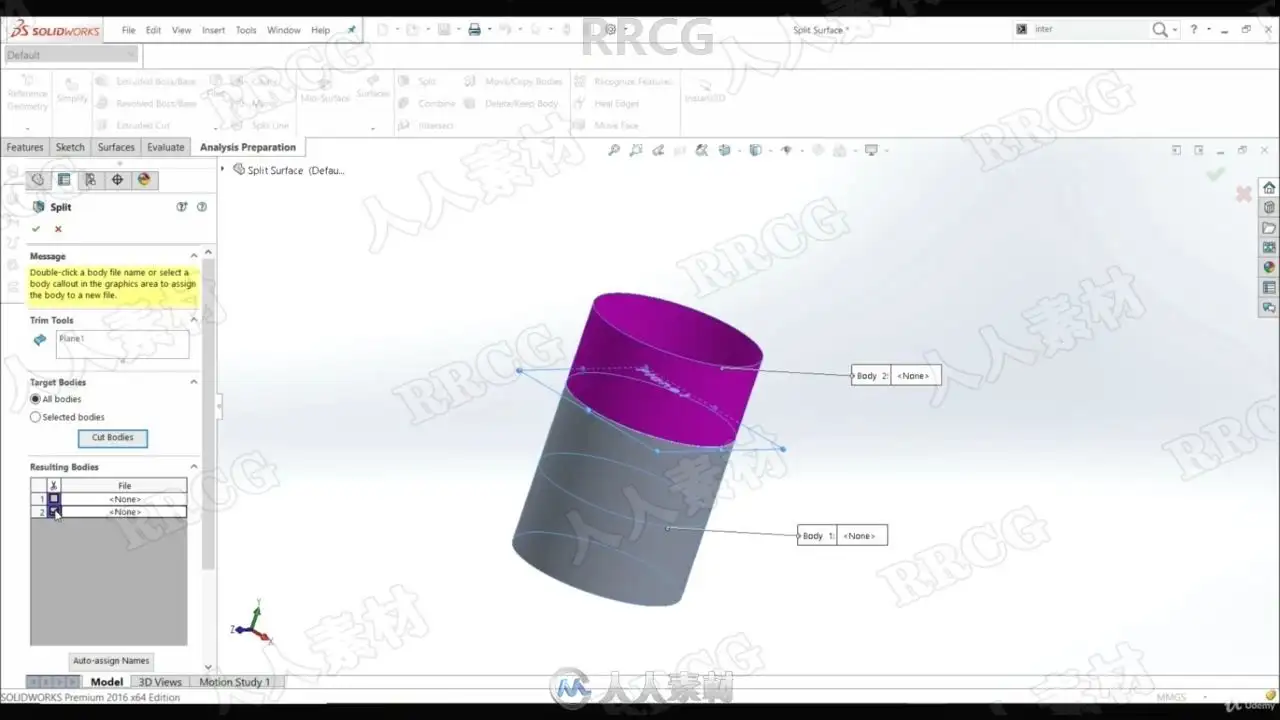Click the Zoom to Area icon
Screen dimensions: 1280x720
tap(636, 151)
